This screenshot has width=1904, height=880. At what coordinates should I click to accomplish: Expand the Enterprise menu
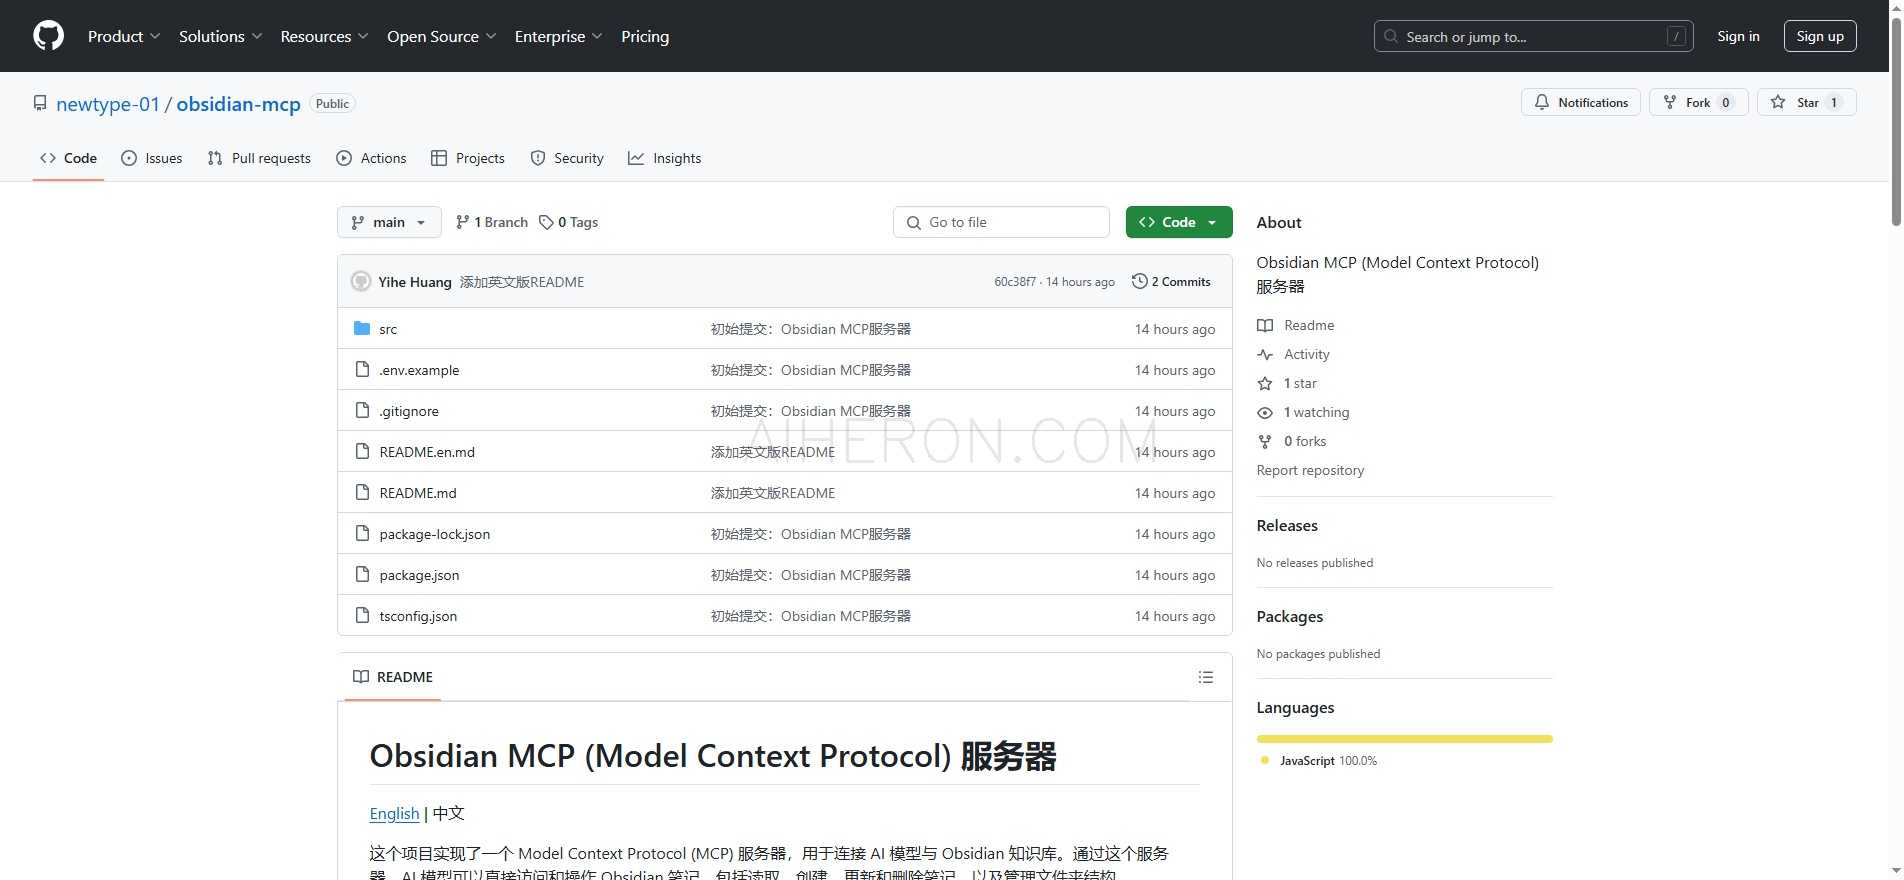point(558,36)
